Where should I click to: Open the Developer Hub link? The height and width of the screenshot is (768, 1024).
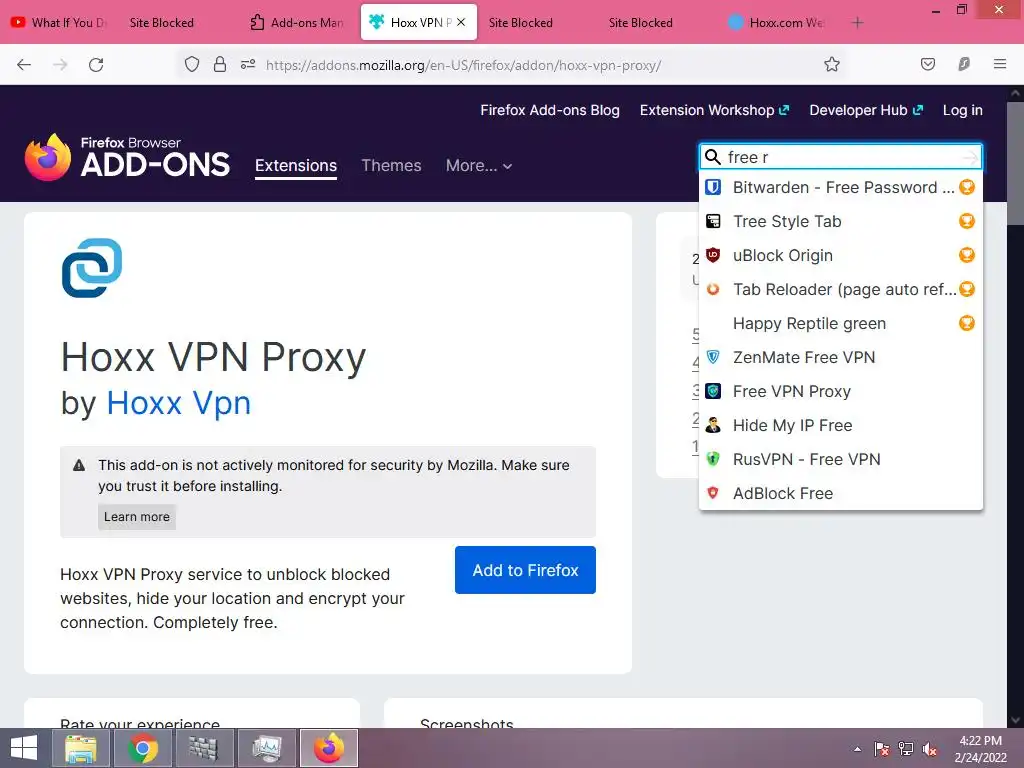866,110
